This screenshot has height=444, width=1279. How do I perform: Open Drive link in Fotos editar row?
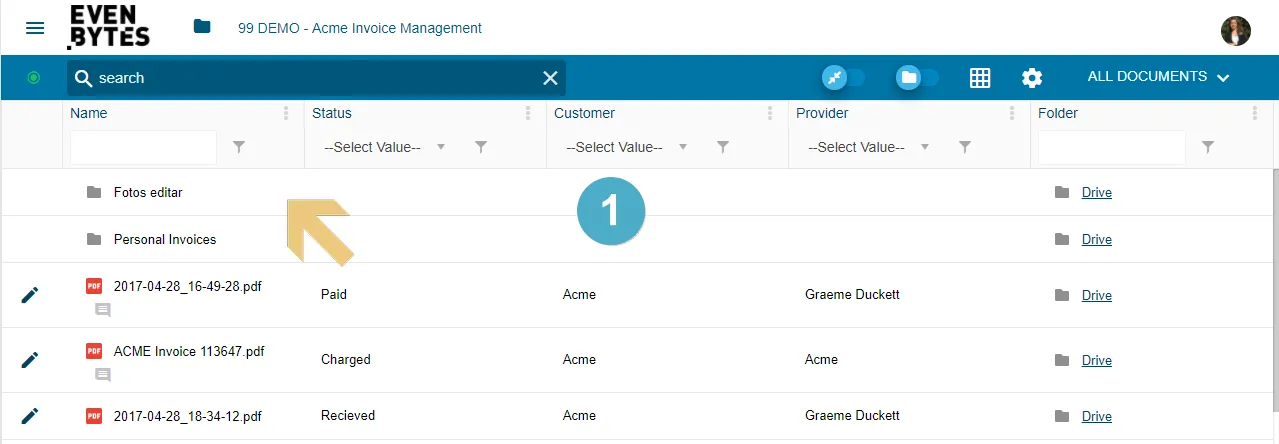[1097, 192]
